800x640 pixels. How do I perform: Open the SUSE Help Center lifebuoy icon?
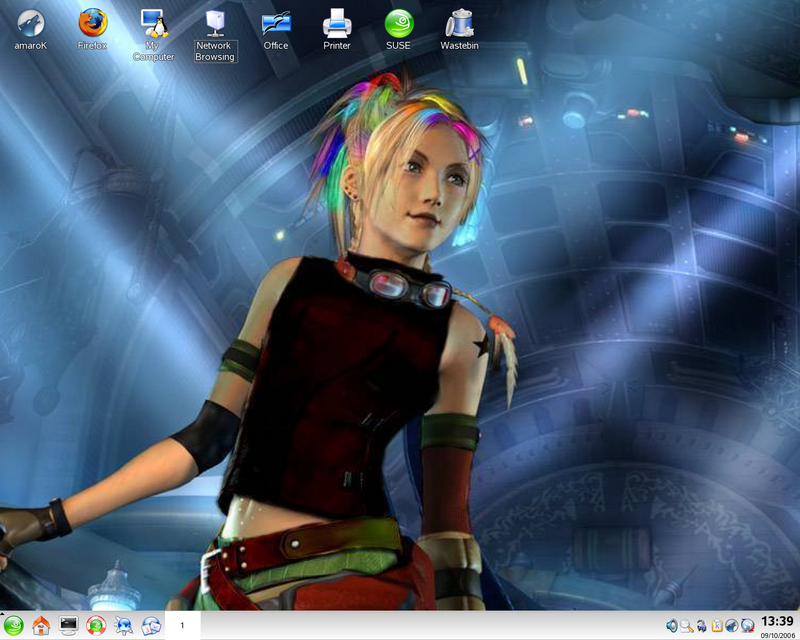click(x=96, y=626)
